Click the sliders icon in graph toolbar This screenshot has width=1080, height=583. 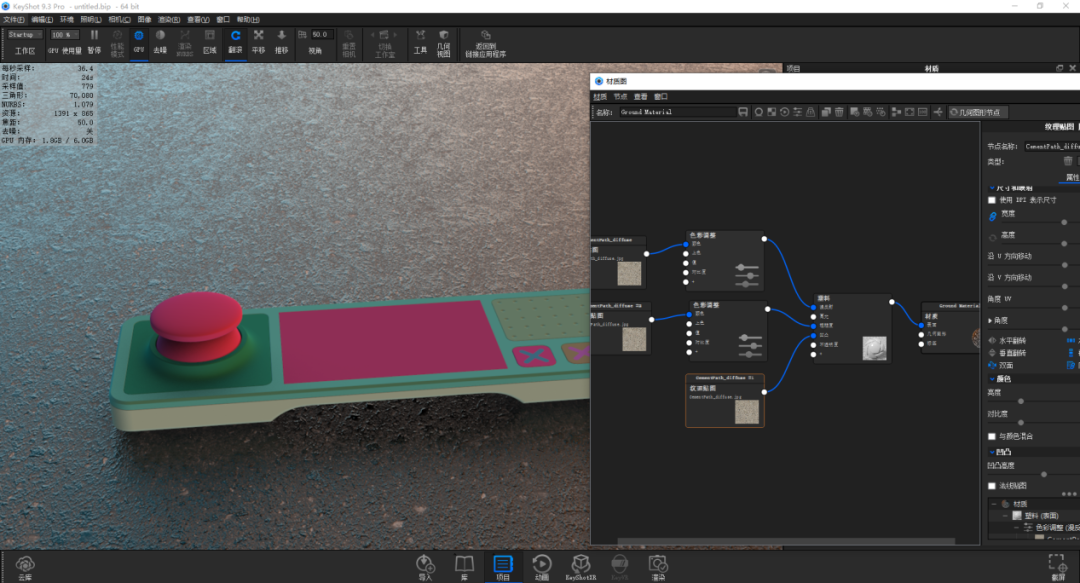coord(798,112)
